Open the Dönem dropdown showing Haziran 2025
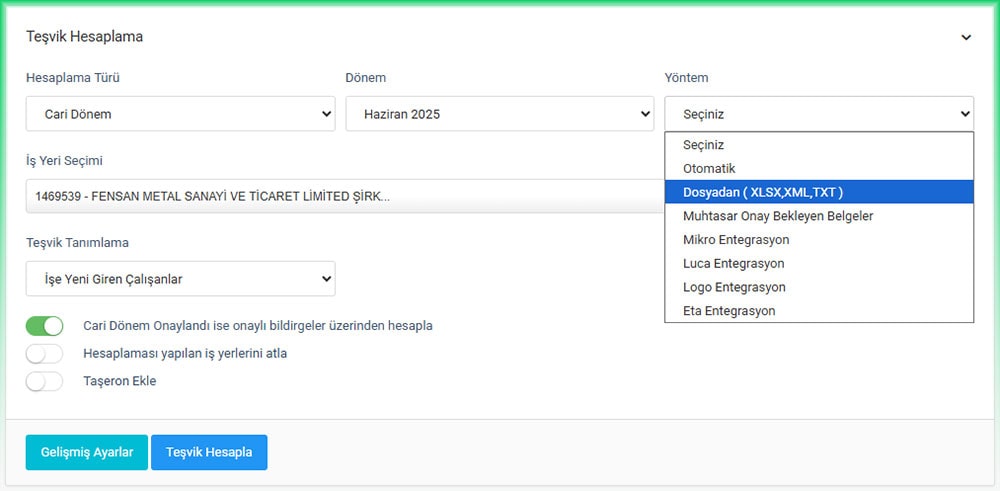 pyautogui.click(x=499, y=114)
